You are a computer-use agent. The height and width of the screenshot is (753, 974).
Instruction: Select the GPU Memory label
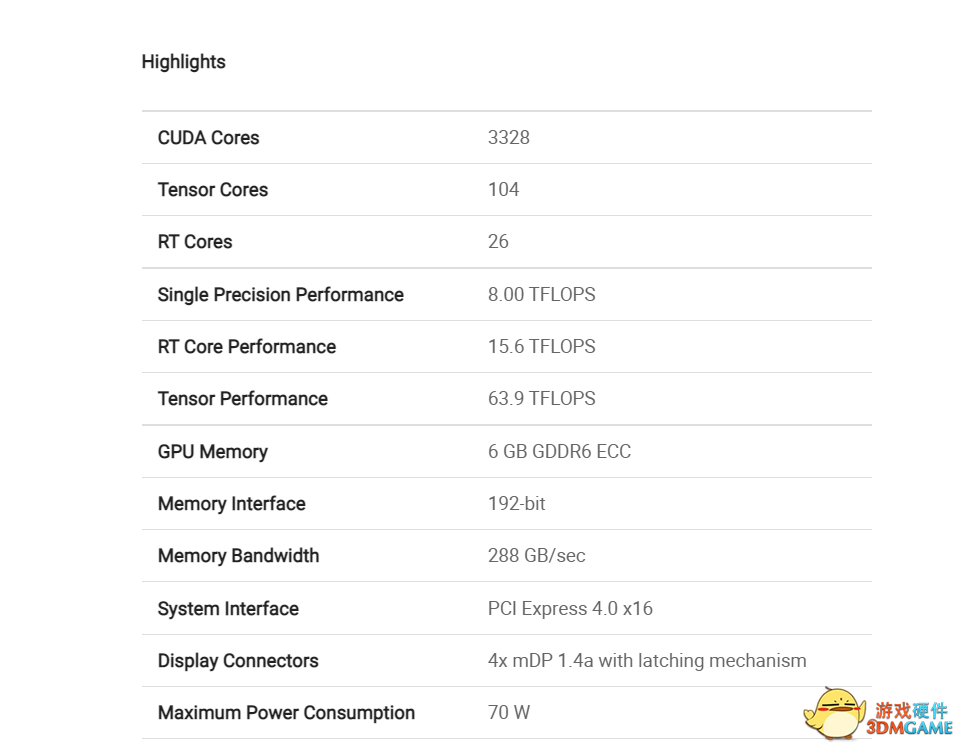(x=213, y=452)
